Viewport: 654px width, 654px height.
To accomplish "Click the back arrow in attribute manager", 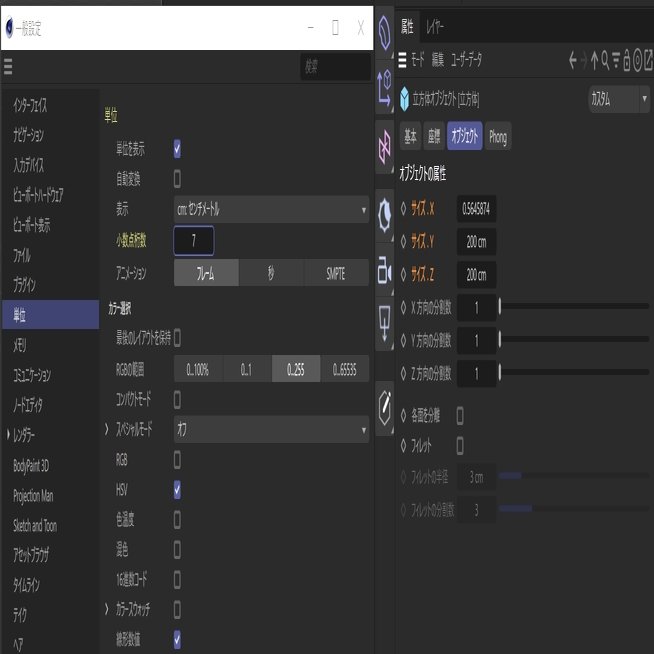I will point(573,60).
